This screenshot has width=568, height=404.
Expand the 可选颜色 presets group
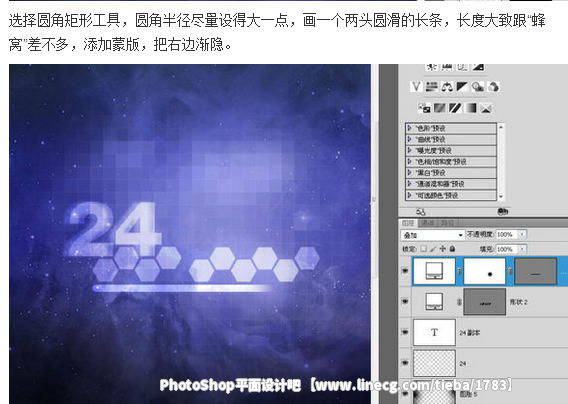click(x=409, y=195)
